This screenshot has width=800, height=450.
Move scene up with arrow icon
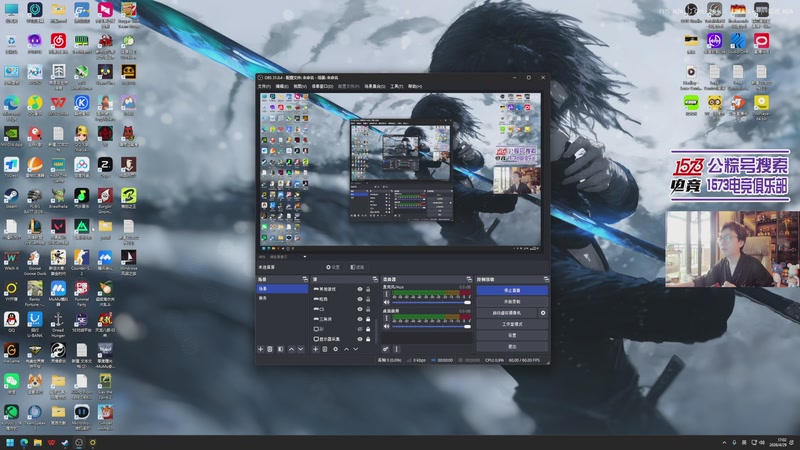point(291,349)
